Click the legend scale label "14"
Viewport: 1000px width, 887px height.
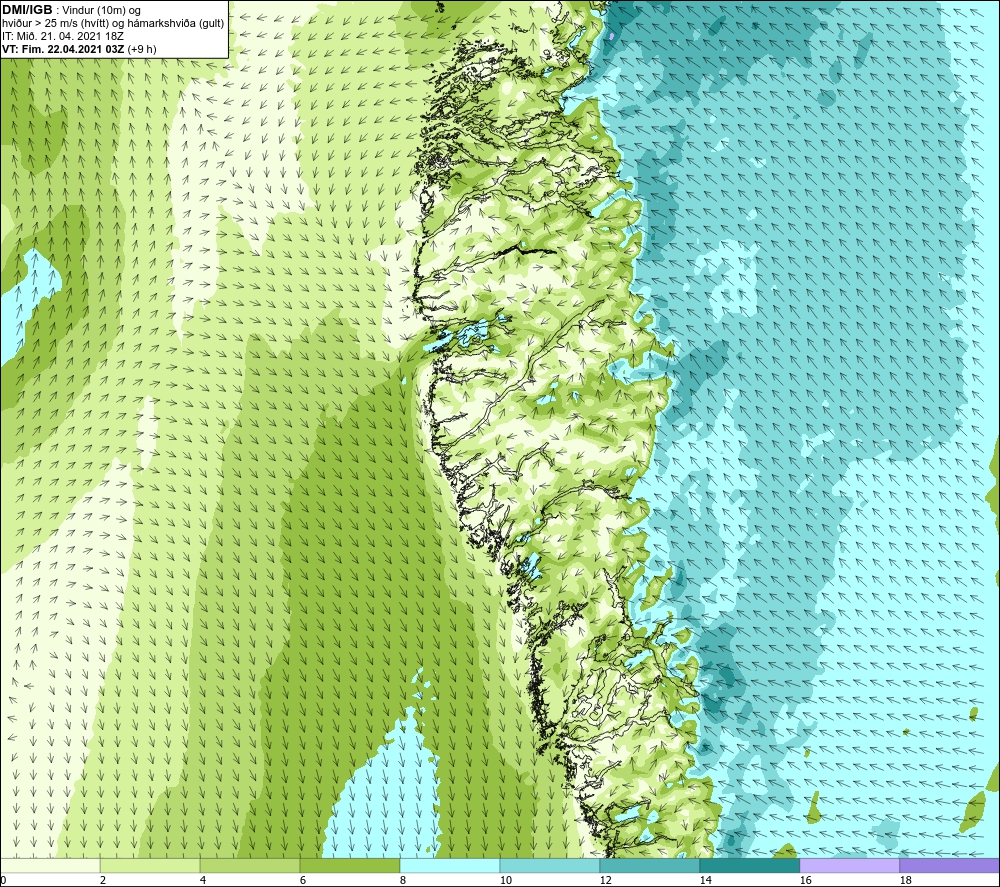pyautogui.click(x=705, y=881)
